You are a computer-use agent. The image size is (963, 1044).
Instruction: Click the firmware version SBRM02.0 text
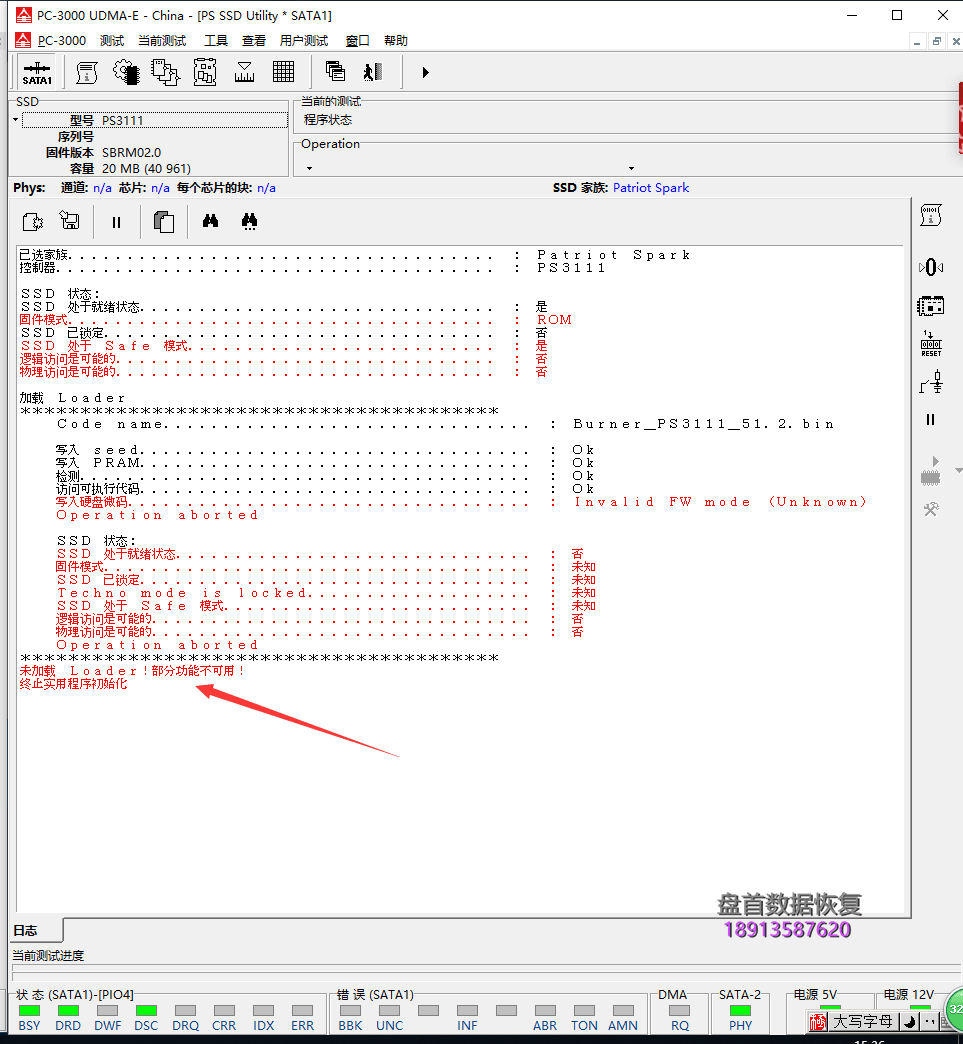pos(131,152)
